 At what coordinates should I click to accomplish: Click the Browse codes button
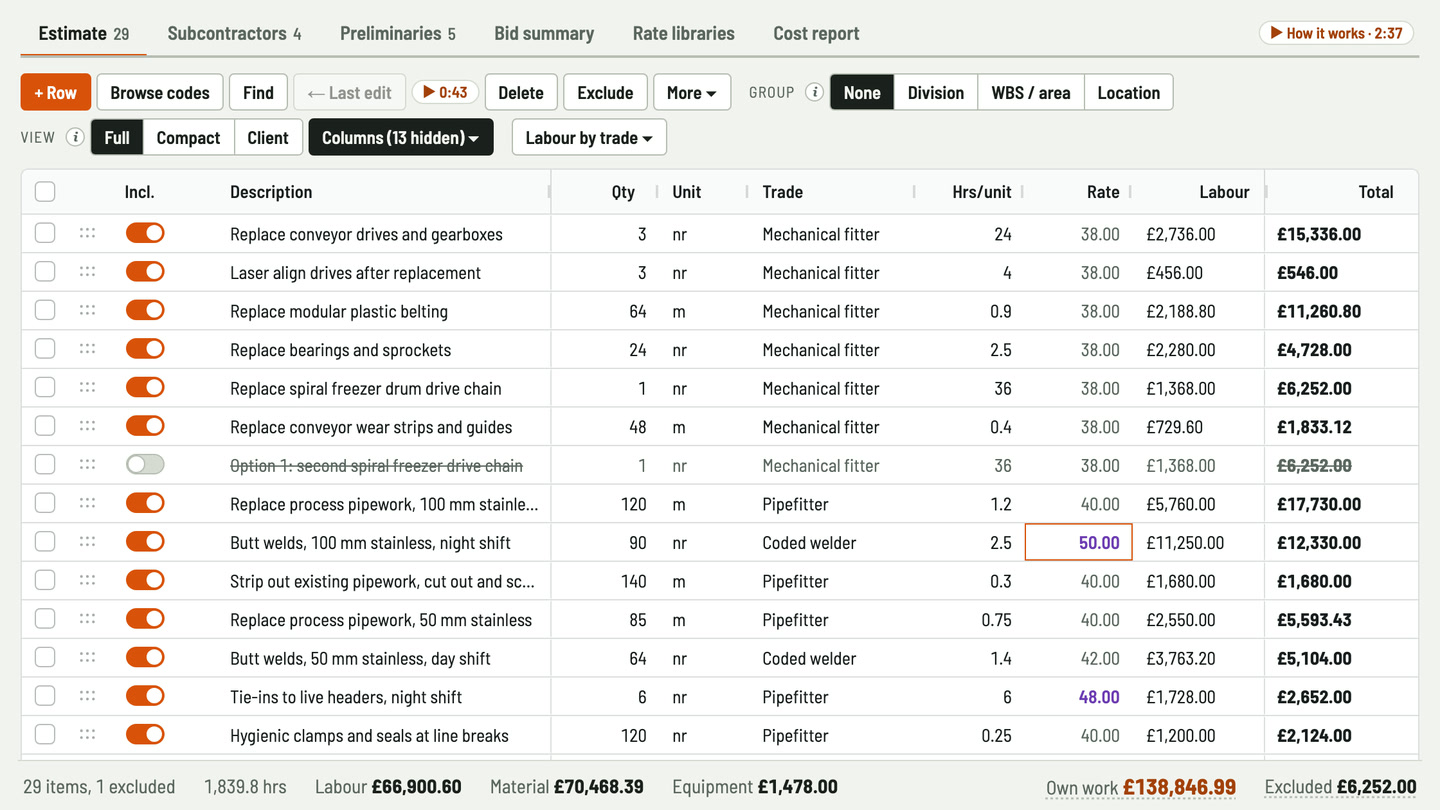click(160, 92)
